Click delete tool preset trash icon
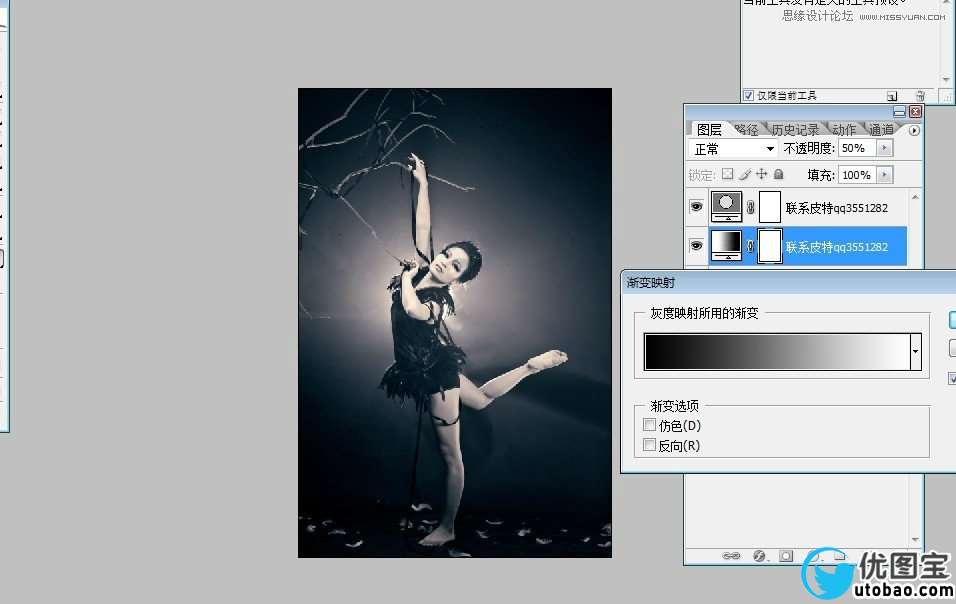The height and width of the screenshot is (604, 956). pyautogui.click(x=920, y=96)
